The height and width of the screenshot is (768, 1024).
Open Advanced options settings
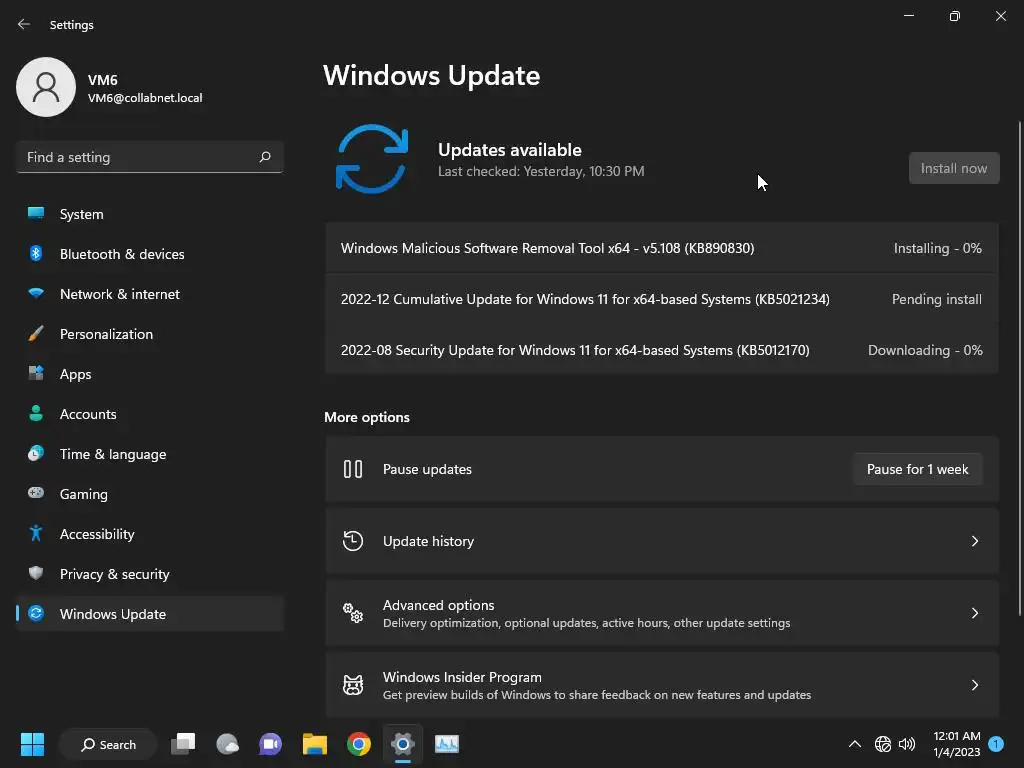(x=662, y=613)
